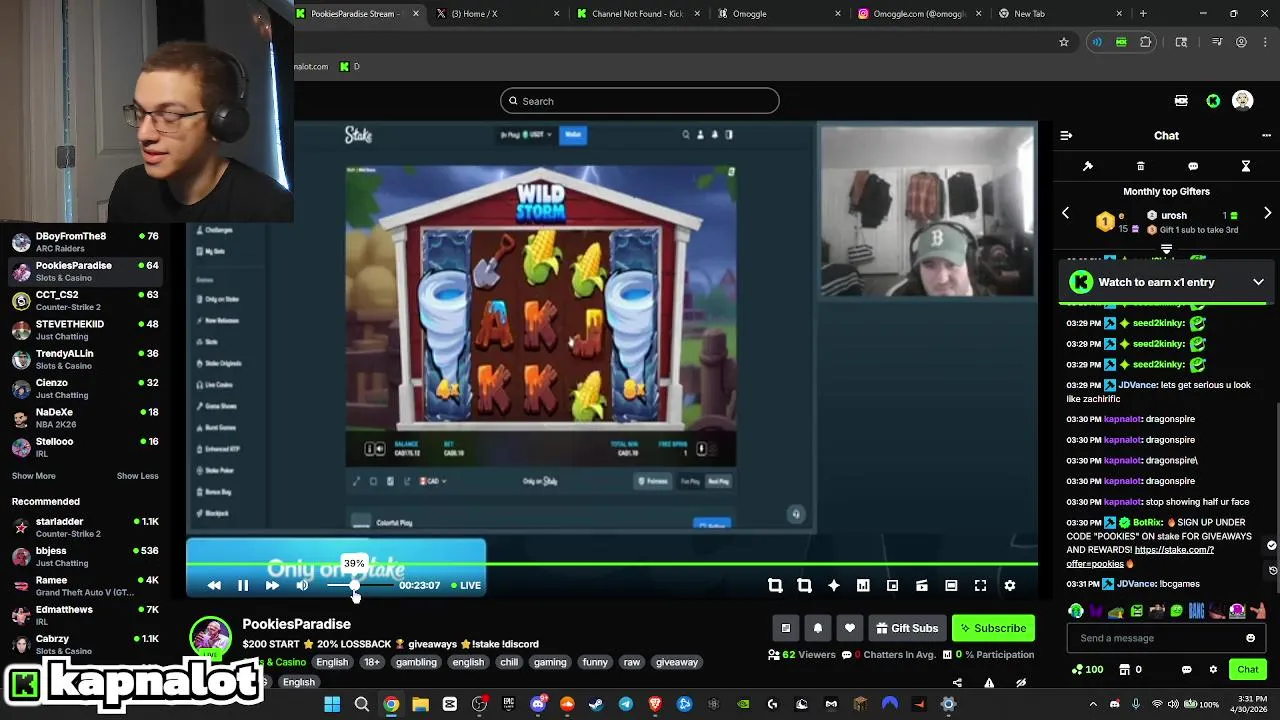The height and width of the screenshot is (720, 1280).
Task: Click the green Subscribe button
Action: (x=993, y=628)
